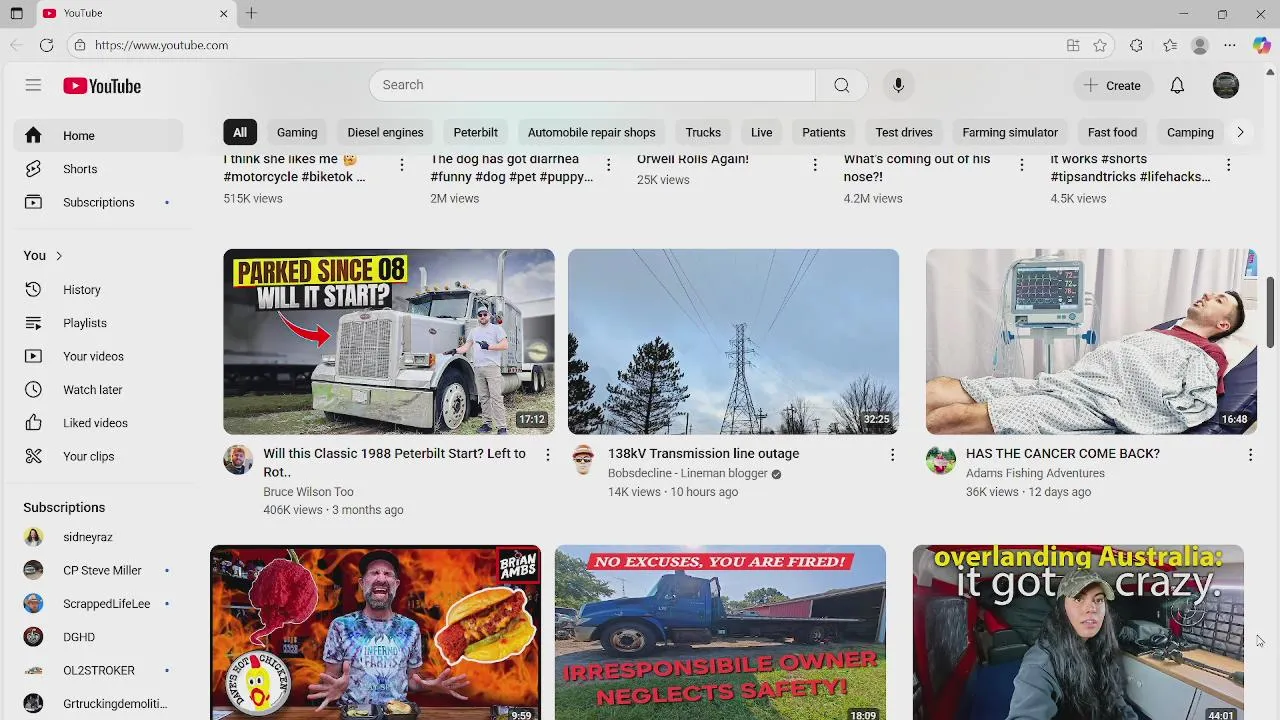Open browser Settings and more menu
1280x720 pixels.
point(1230,45)
